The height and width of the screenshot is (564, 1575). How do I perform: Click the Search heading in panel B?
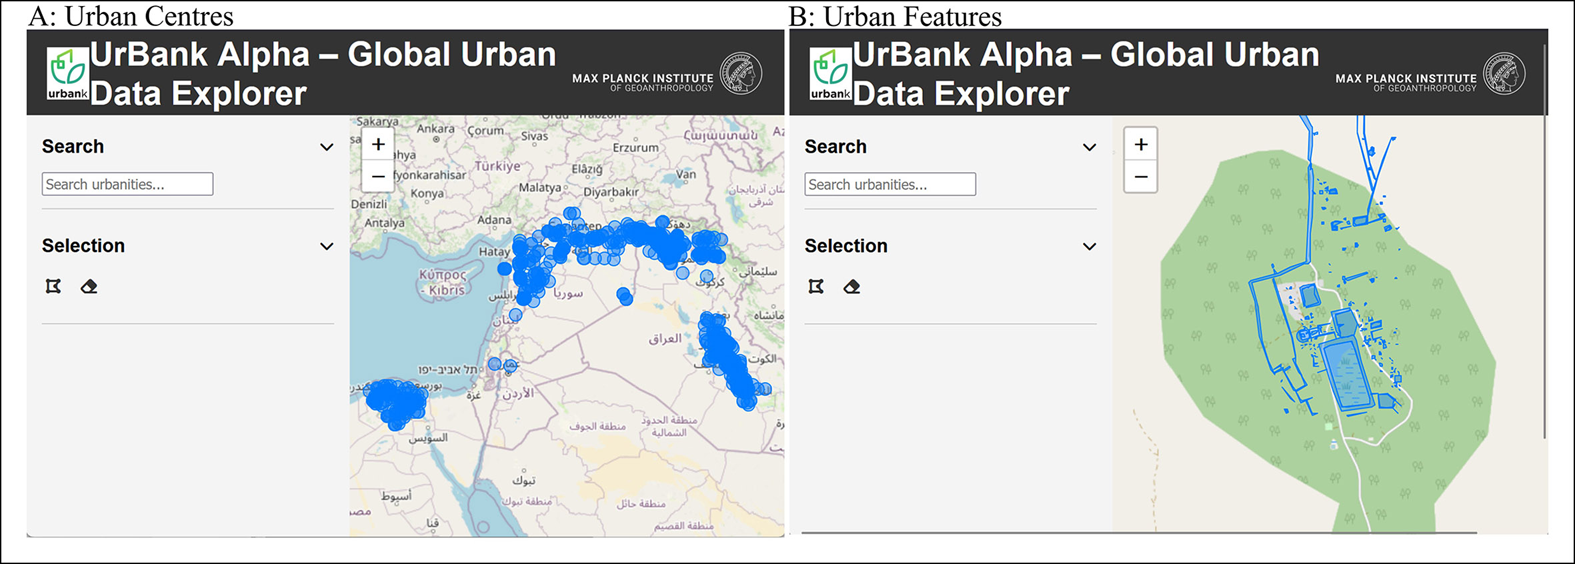tap(836, 147)
